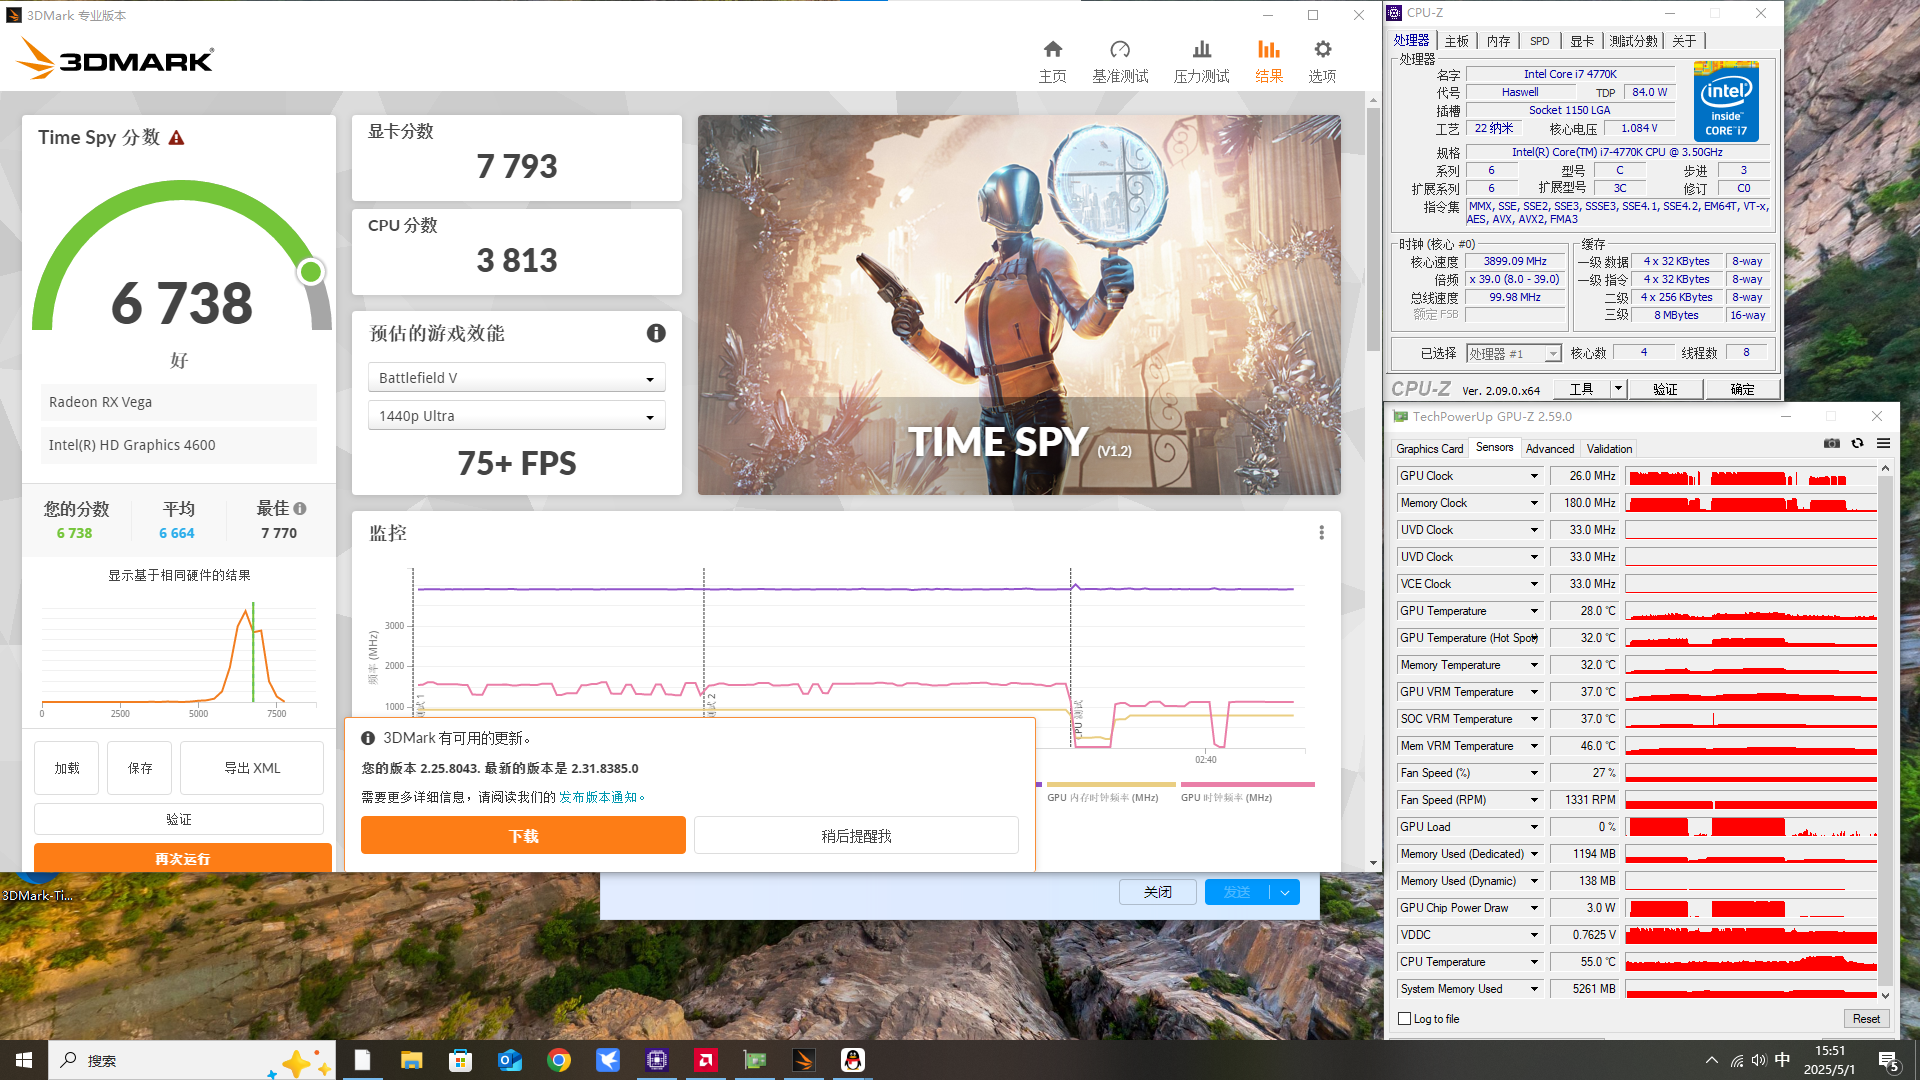Open the Battlefield V game dropdown
Image resolution: width=1920 pixels, height=1080 pixels.
tap(516, 378)
